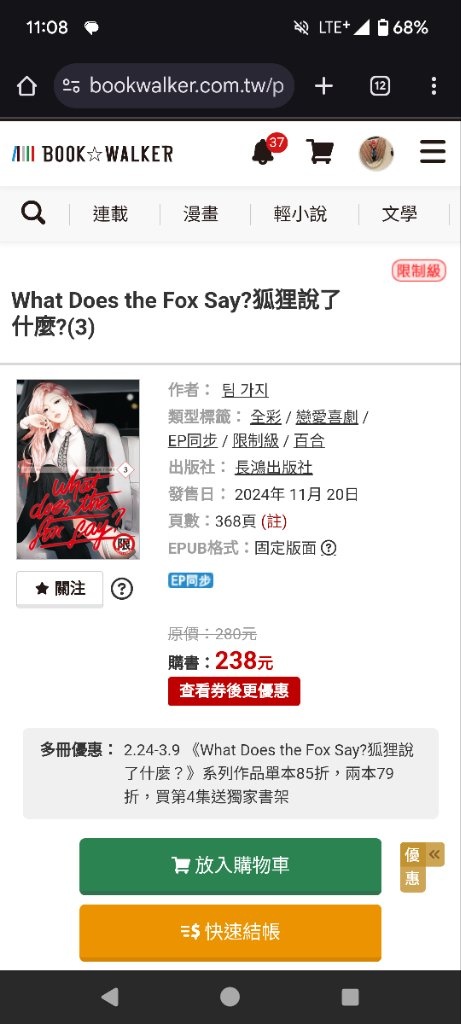This screenshot has height=1024, width=461.
Task: Open the 長鴻出版社 publisher link
Action: point(274,468)
